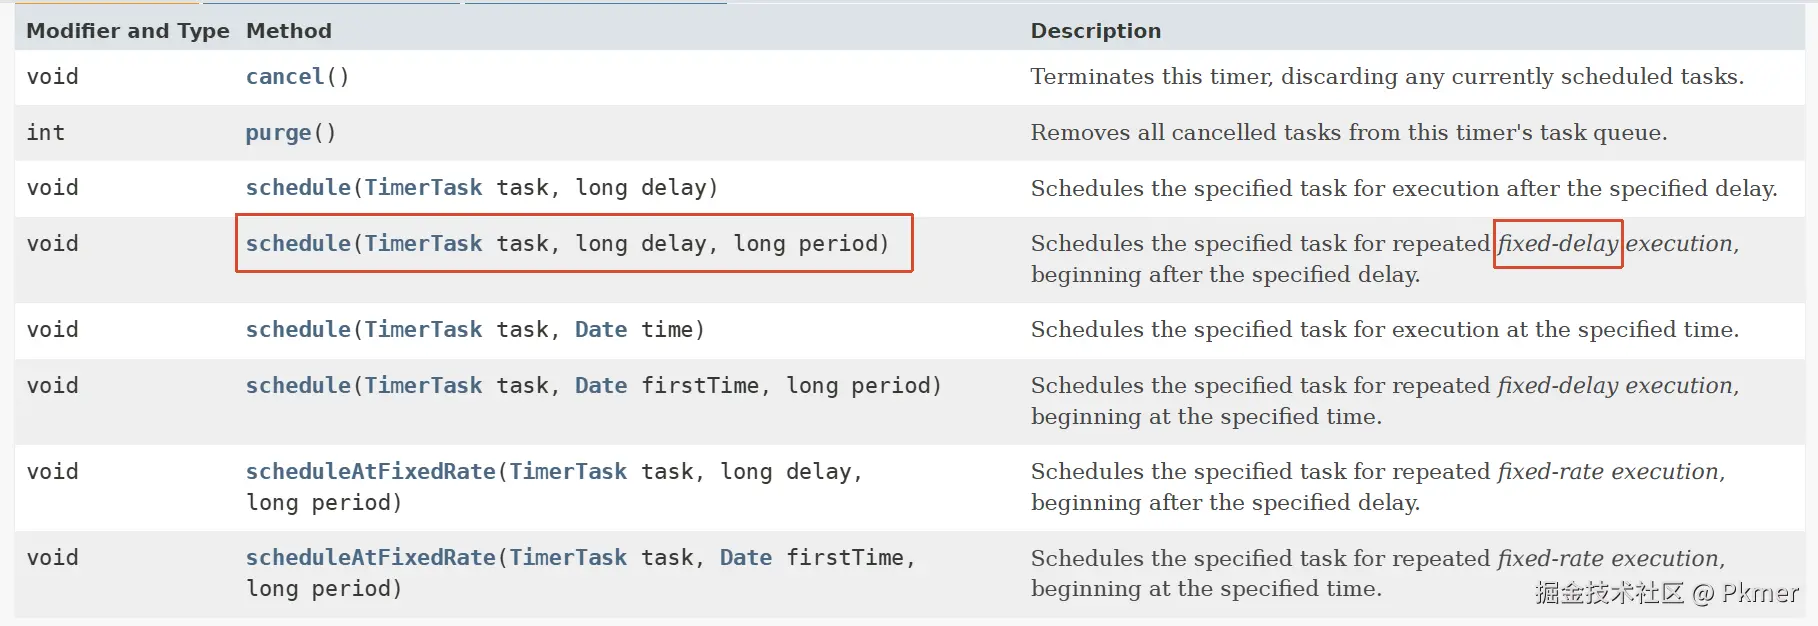Click Date link in schedule firstTime, period row
Image resolution: width=1818 pixels, height=626 pixels.
(x=601, y=386)
